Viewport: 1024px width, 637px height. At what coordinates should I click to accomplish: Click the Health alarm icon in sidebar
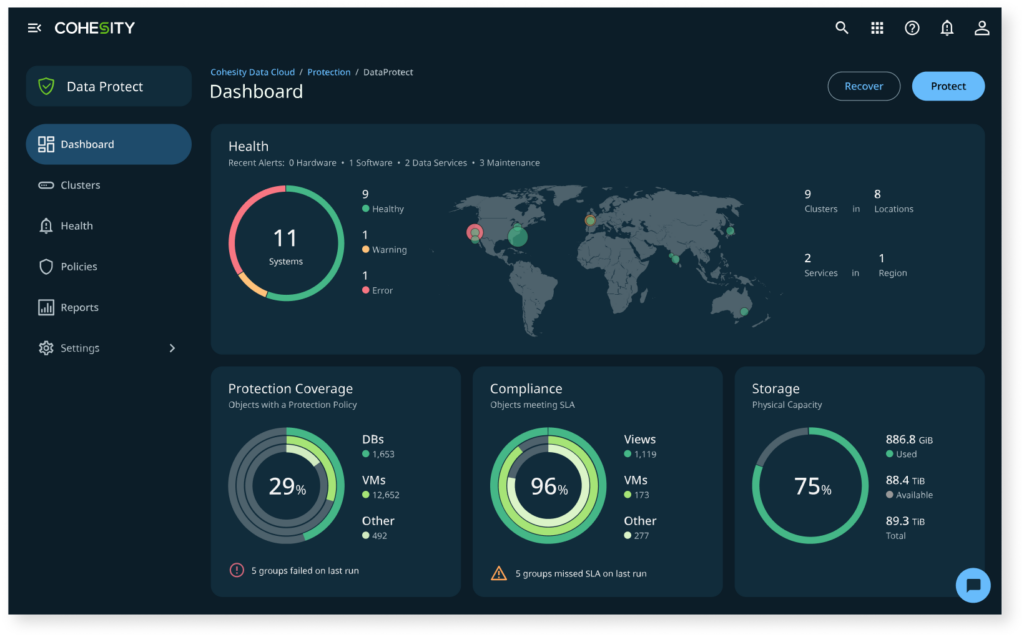tap(45, 226)
